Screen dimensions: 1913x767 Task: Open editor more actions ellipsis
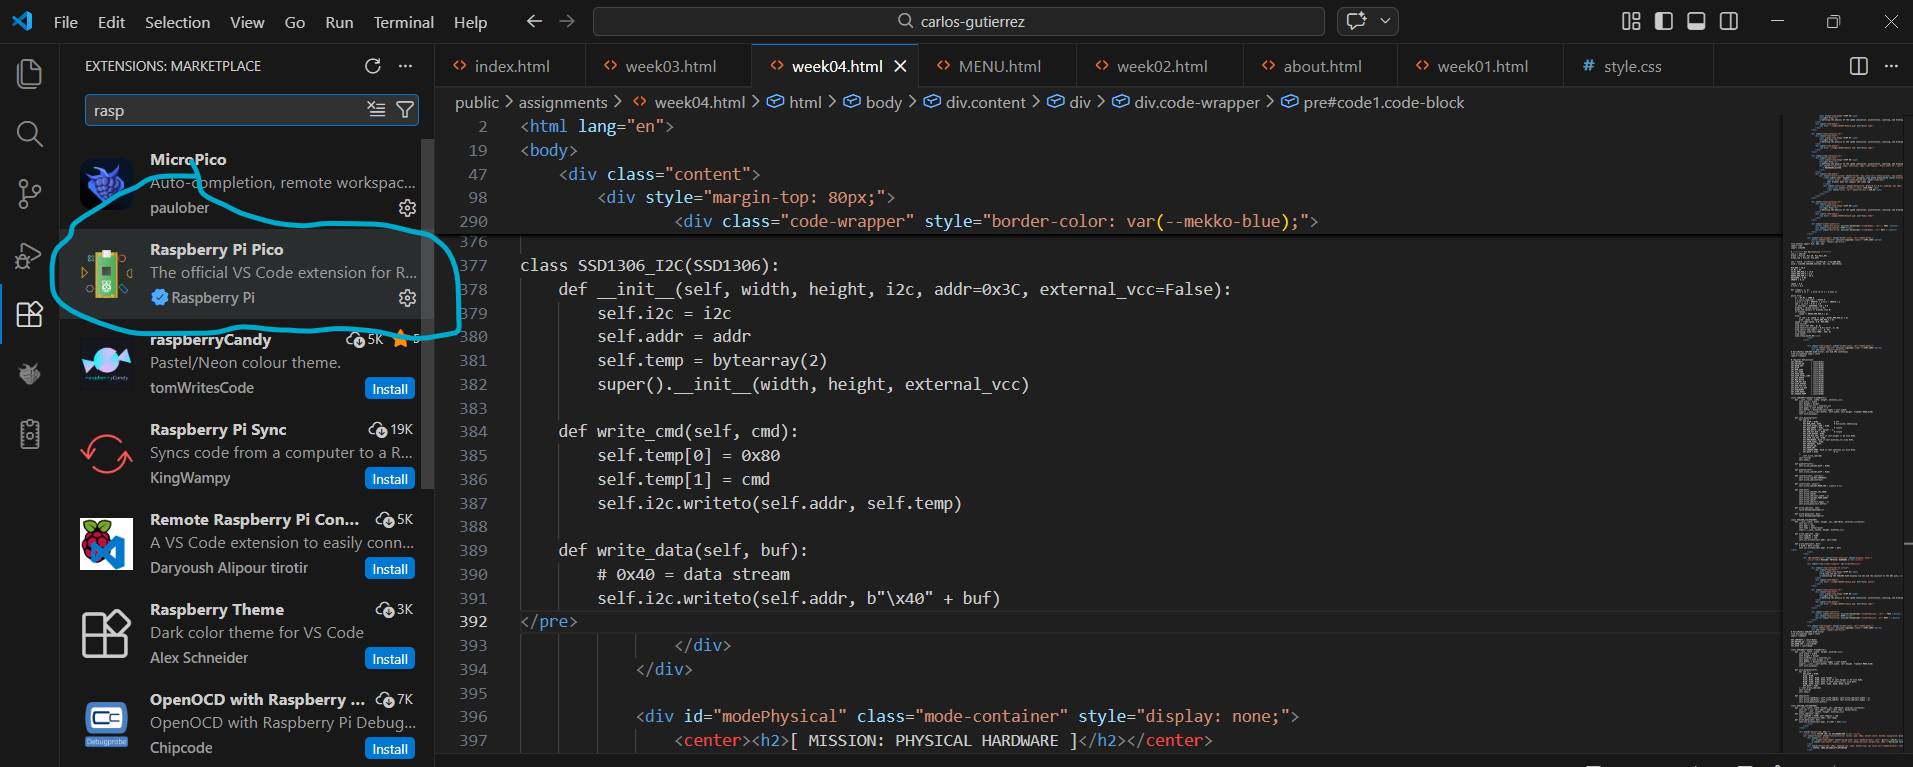[1891, 66]
